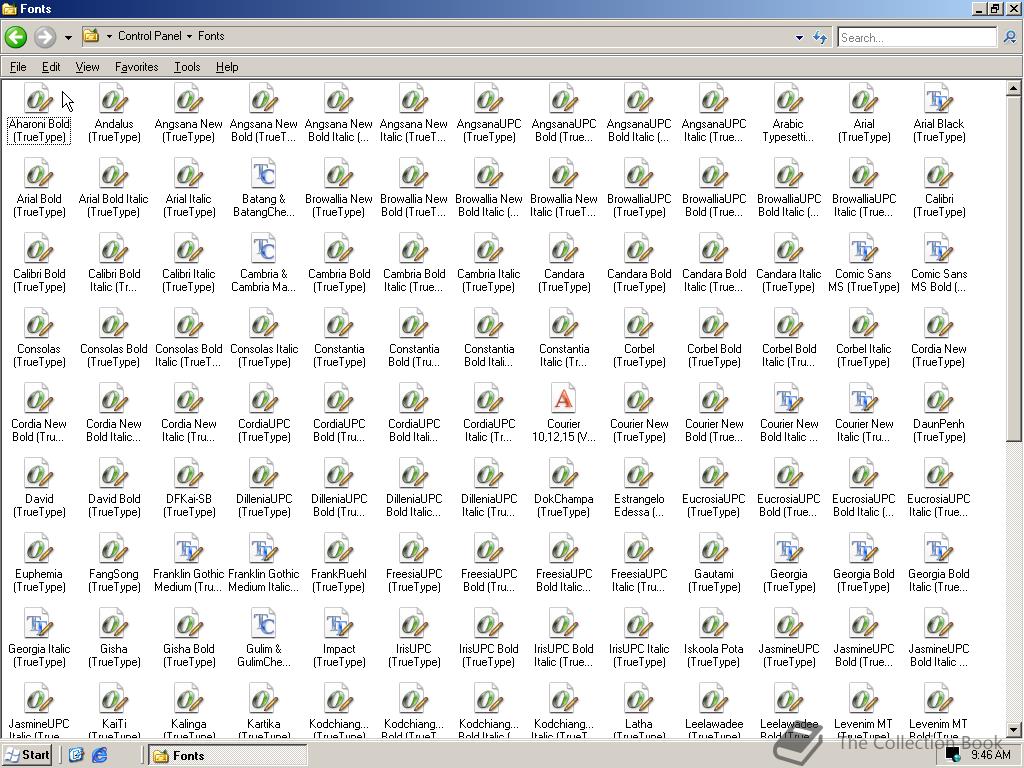Select the Impact font icon
This screenshot has width=1024, height=768.
click(x=339, y=625)
